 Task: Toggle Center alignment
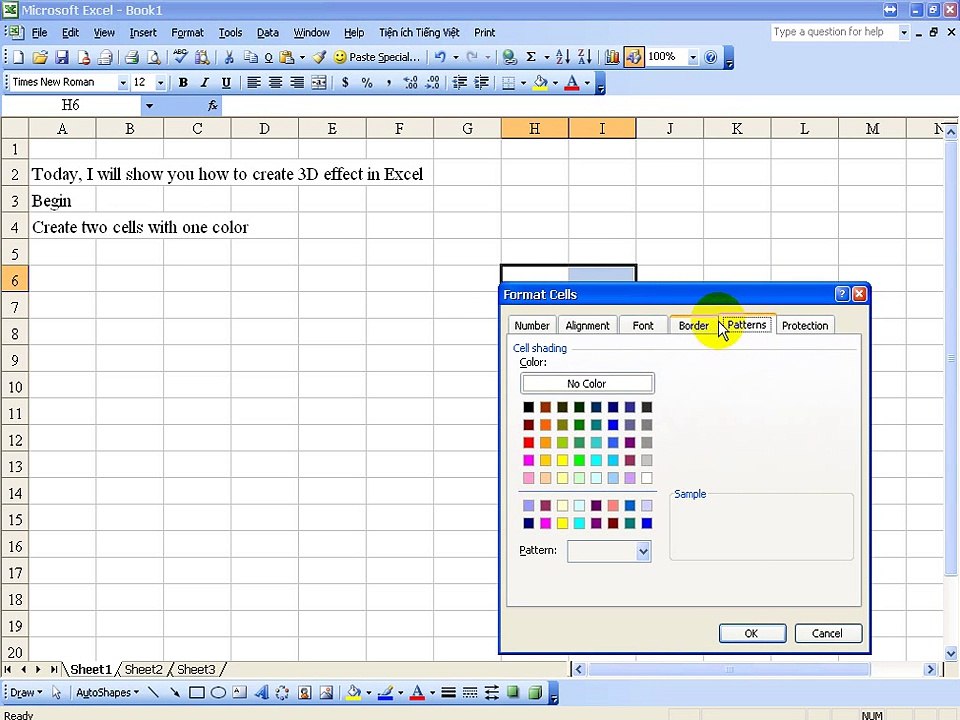tap(275, 83)
